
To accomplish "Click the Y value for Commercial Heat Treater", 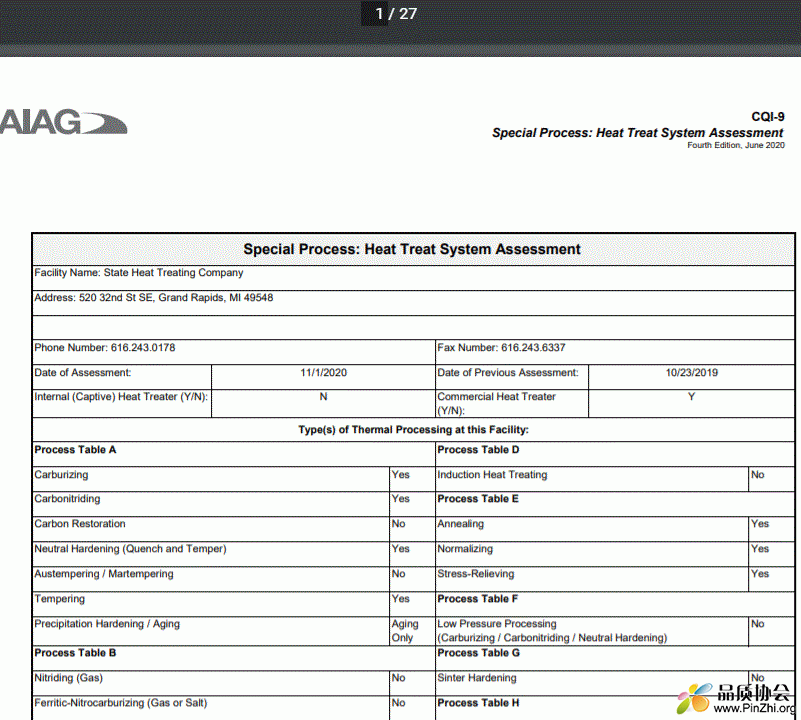I will [x=691, y=397].
